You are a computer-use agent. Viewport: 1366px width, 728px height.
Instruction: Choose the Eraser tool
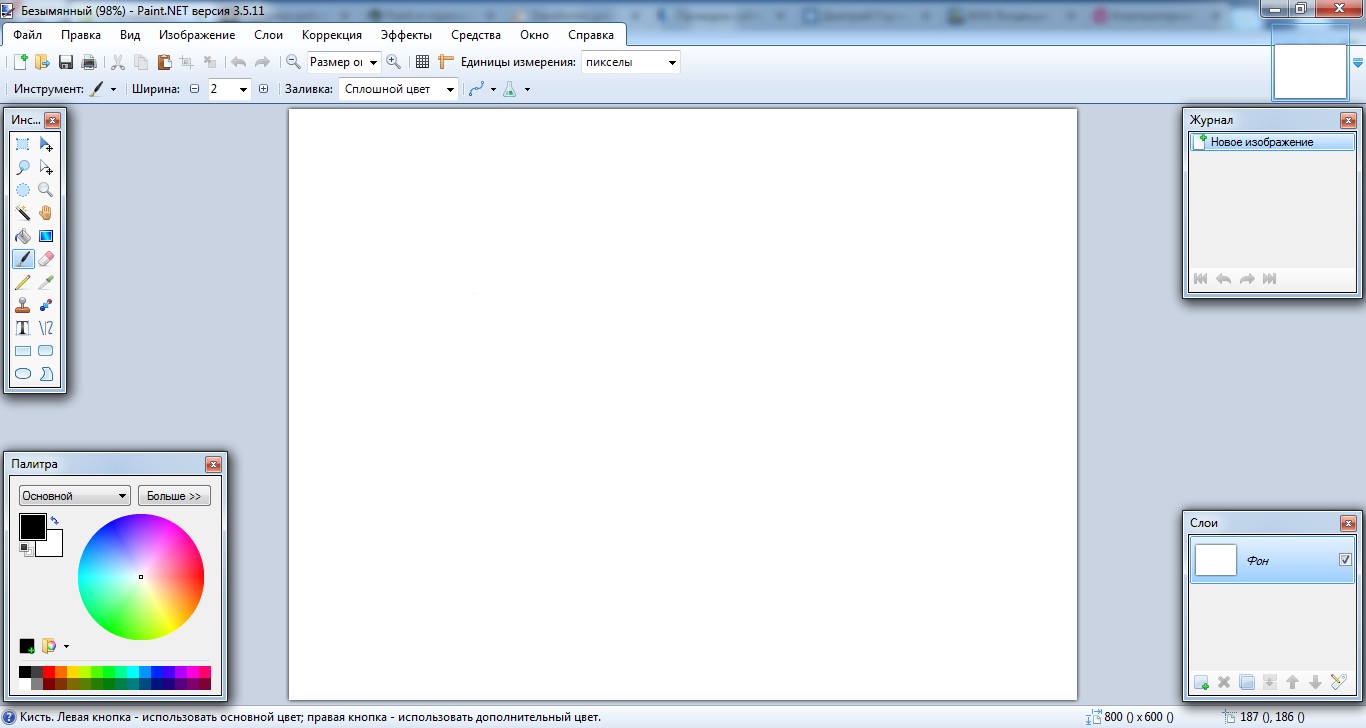pyautogui.click(x=46, y=259)
